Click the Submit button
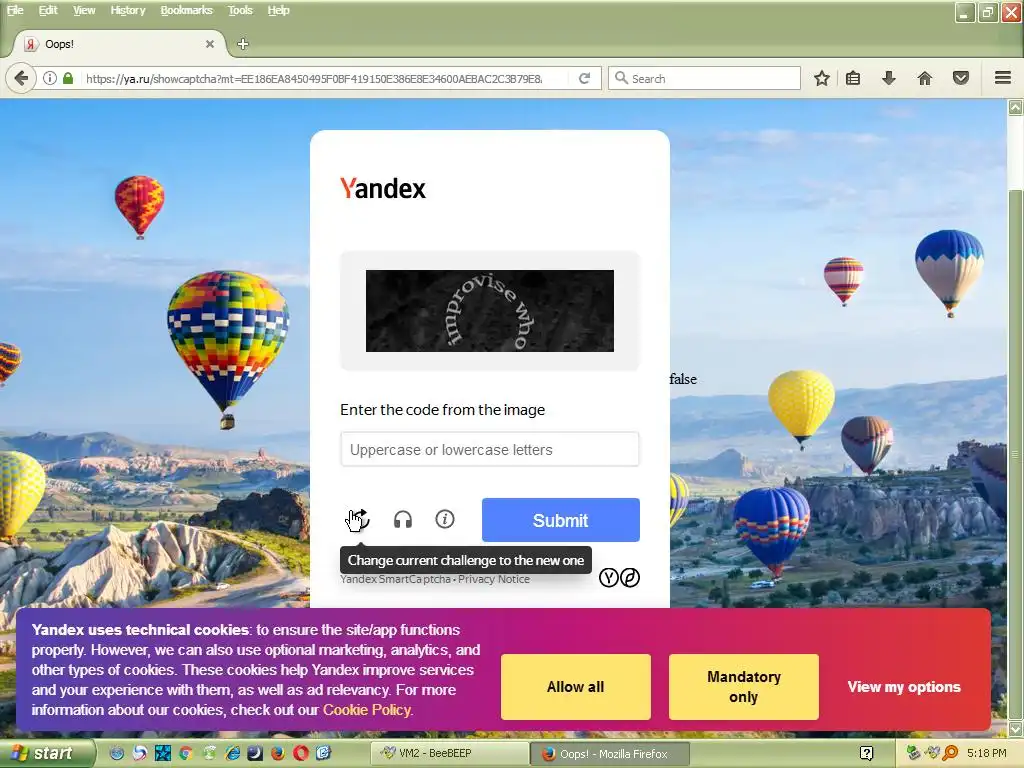This screenshot has width=1024, height=768. click(560, 520)
